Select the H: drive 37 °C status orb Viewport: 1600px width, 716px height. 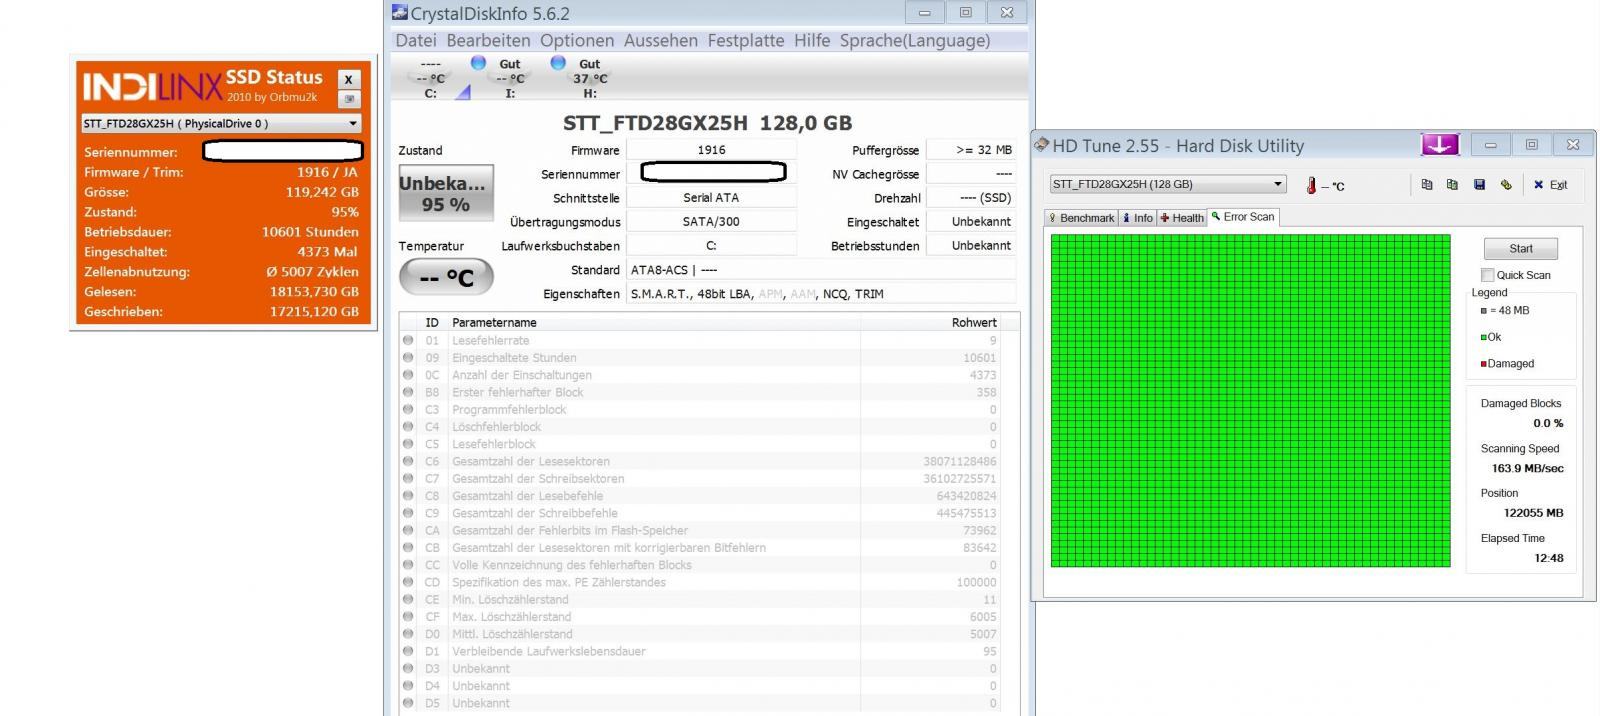click(x=558, y=63)
